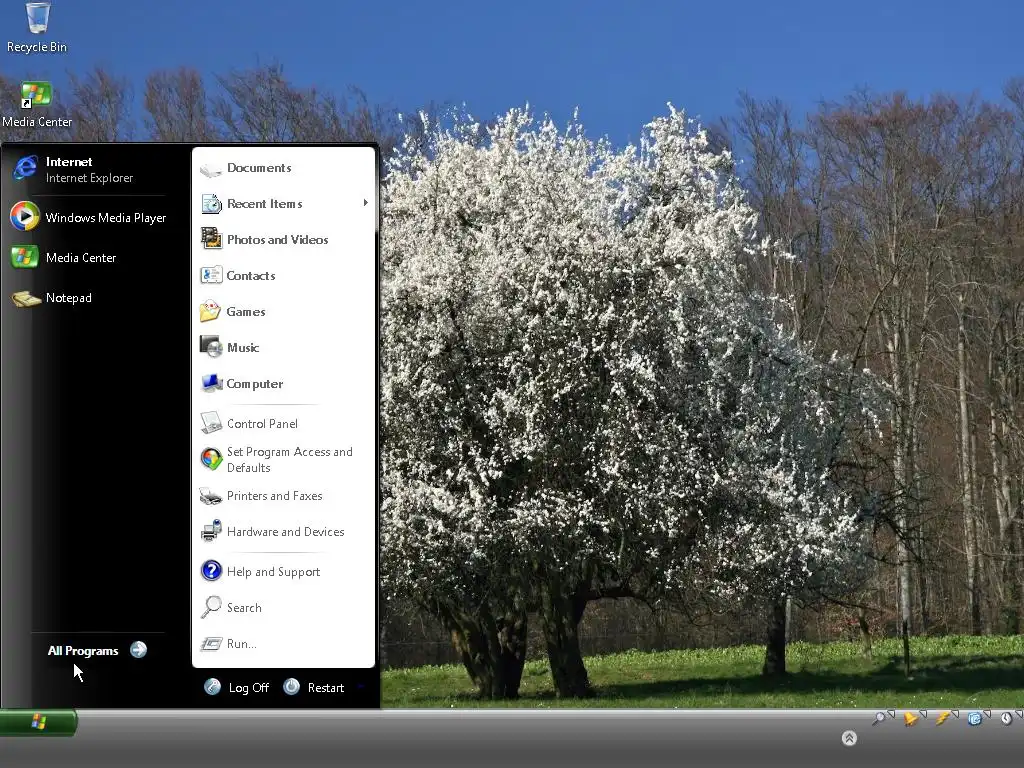Launch the Media Center desktop shortcut
This screenshot has width=1024, height=768.
(x=37, y=104)
